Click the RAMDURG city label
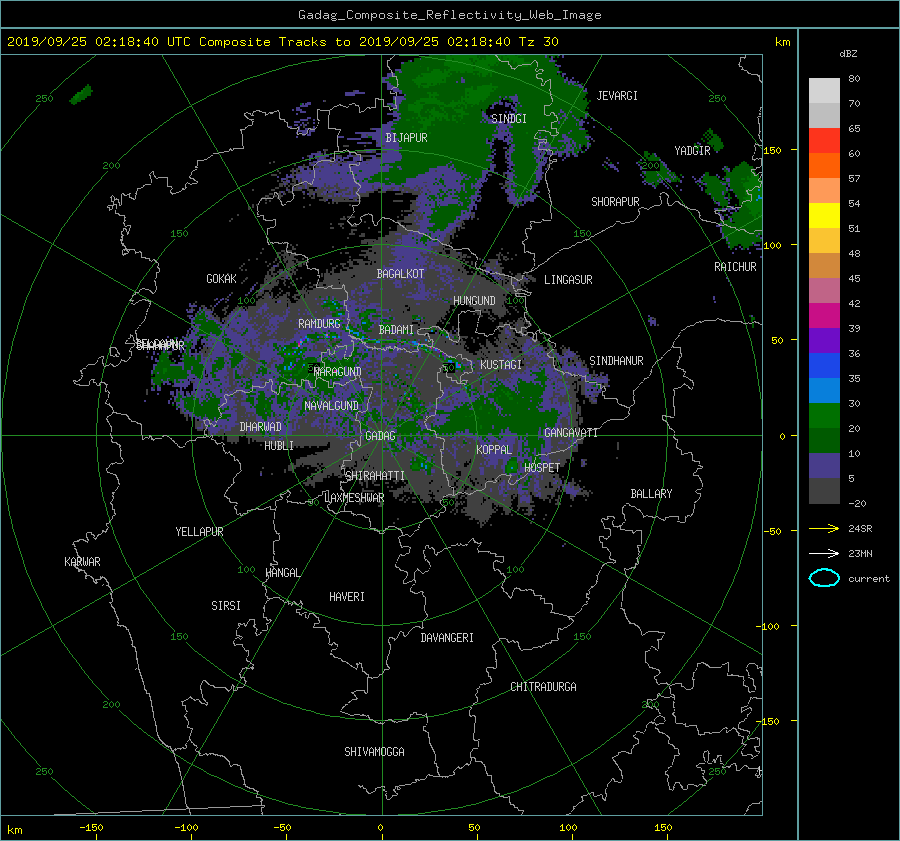The image size is (900, 841). click(x=319, y=324)
